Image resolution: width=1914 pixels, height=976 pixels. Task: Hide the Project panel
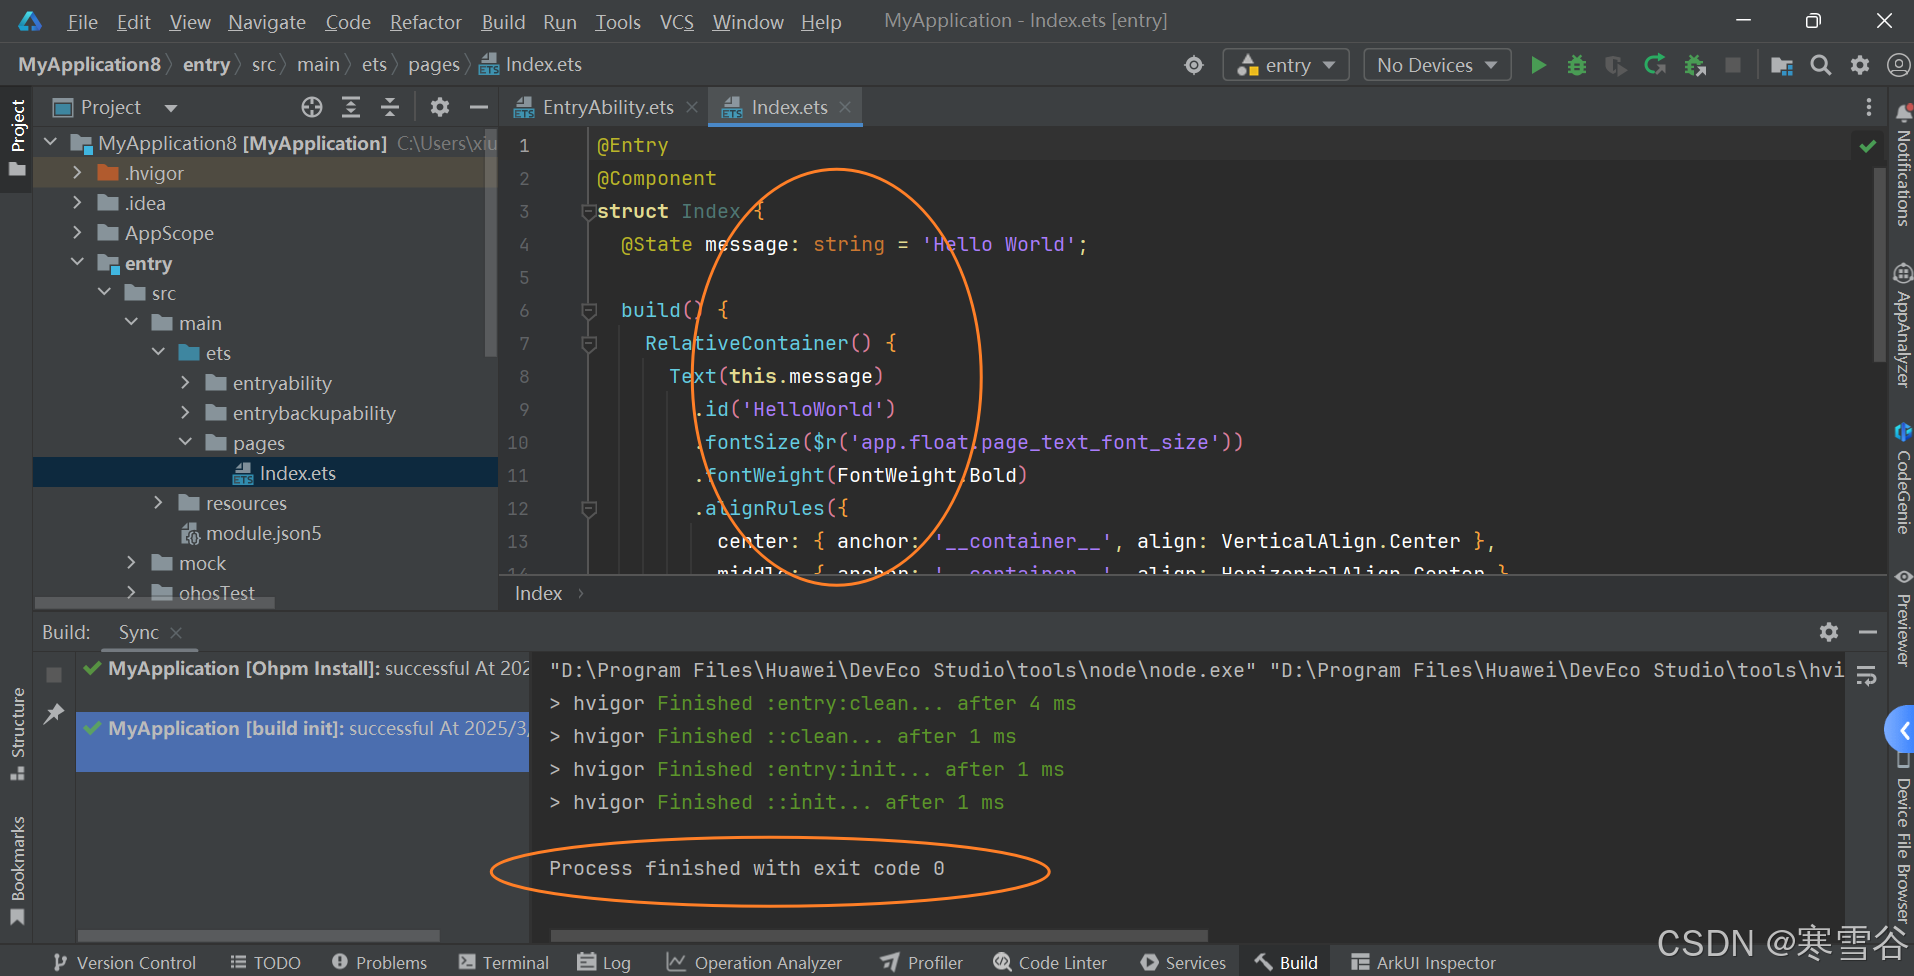click(479, 107)
